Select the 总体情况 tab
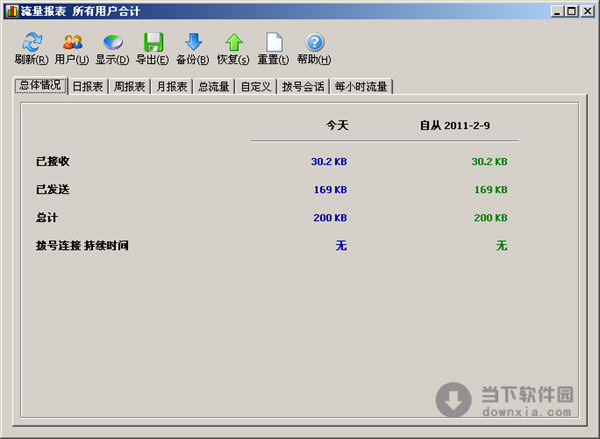This screenshot has height=439, width=600. click(41, 85)
